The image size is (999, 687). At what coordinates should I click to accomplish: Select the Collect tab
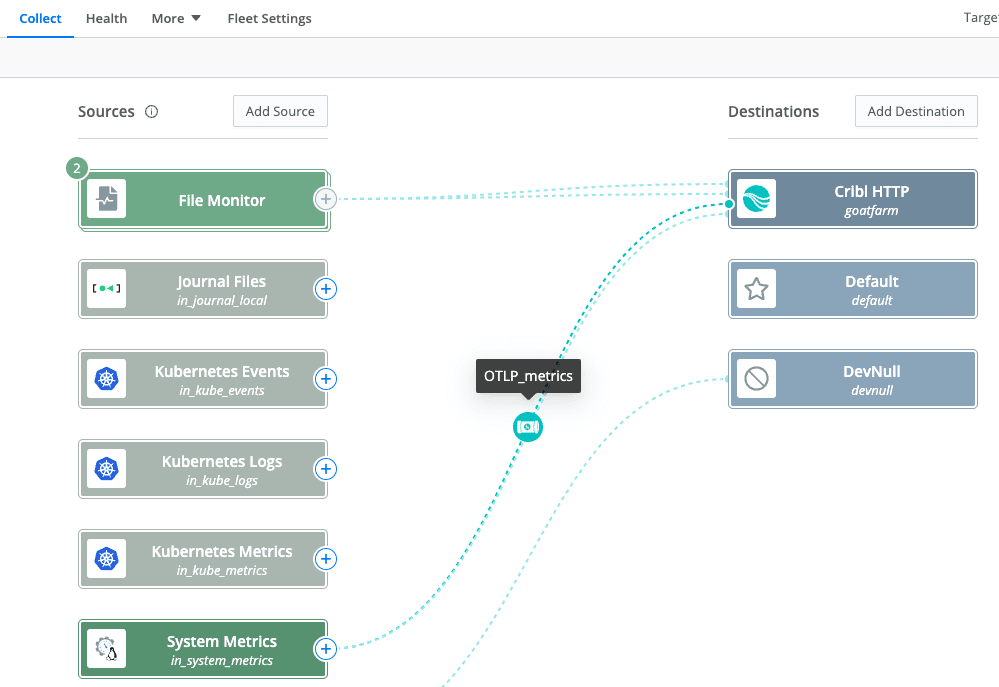[40, 18]
